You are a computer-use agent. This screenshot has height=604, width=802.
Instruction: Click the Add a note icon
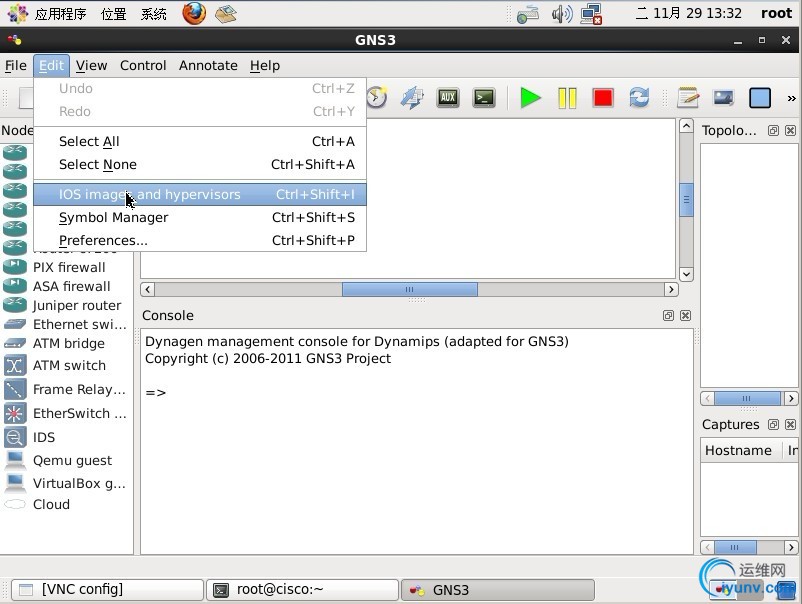(687, 98)
